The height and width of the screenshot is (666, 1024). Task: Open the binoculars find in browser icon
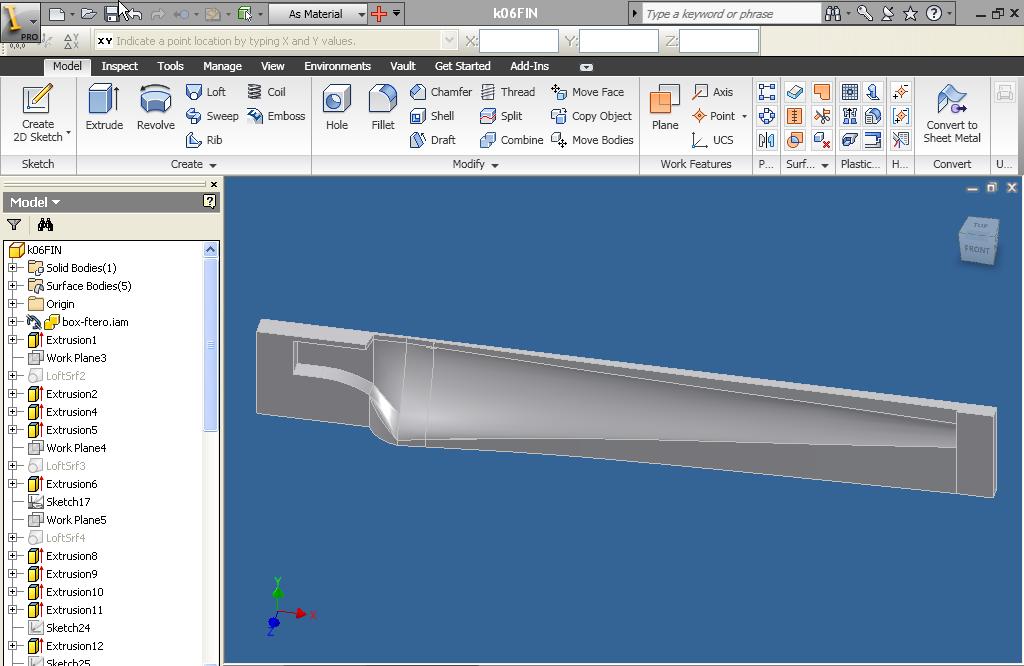pos(45,225)
